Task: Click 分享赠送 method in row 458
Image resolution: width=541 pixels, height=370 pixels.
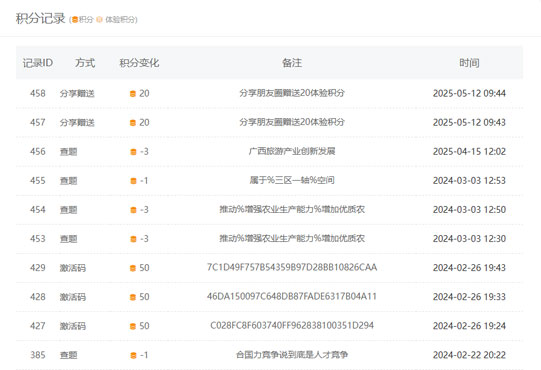Action: click(77, 94)
